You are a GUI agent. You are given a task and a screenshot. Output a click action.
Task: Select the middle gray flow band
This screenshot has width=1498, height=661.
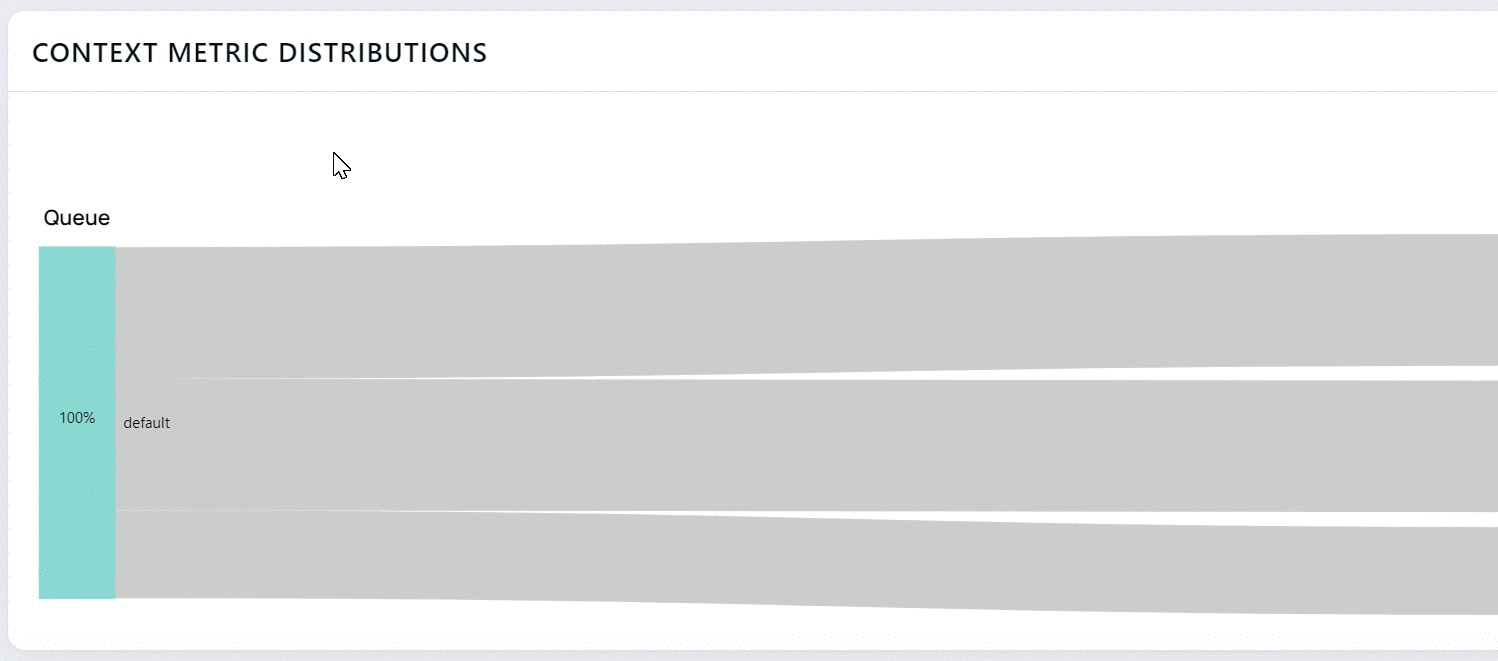(806, 445)
